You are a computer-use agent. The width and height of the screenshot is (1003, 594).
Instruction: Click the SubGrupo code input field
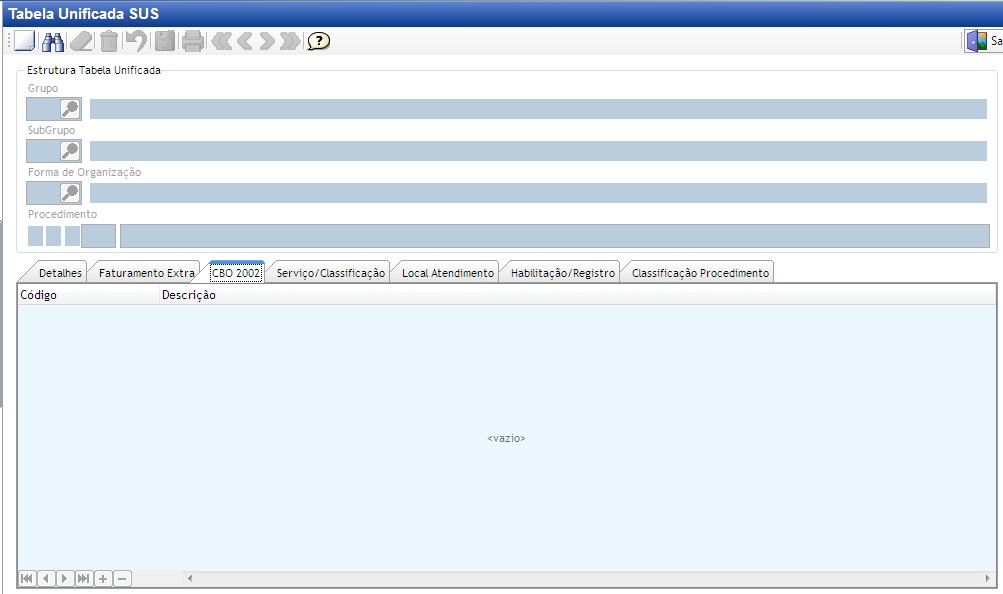click(x=43, y=151)
